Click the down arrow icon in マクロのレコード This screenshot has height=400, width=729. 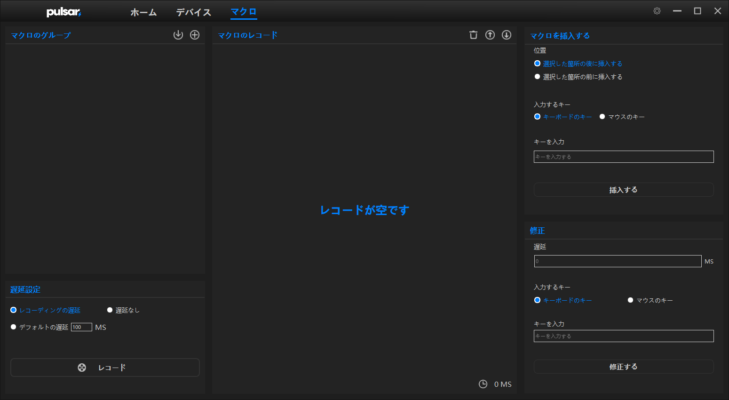[506, 35]
